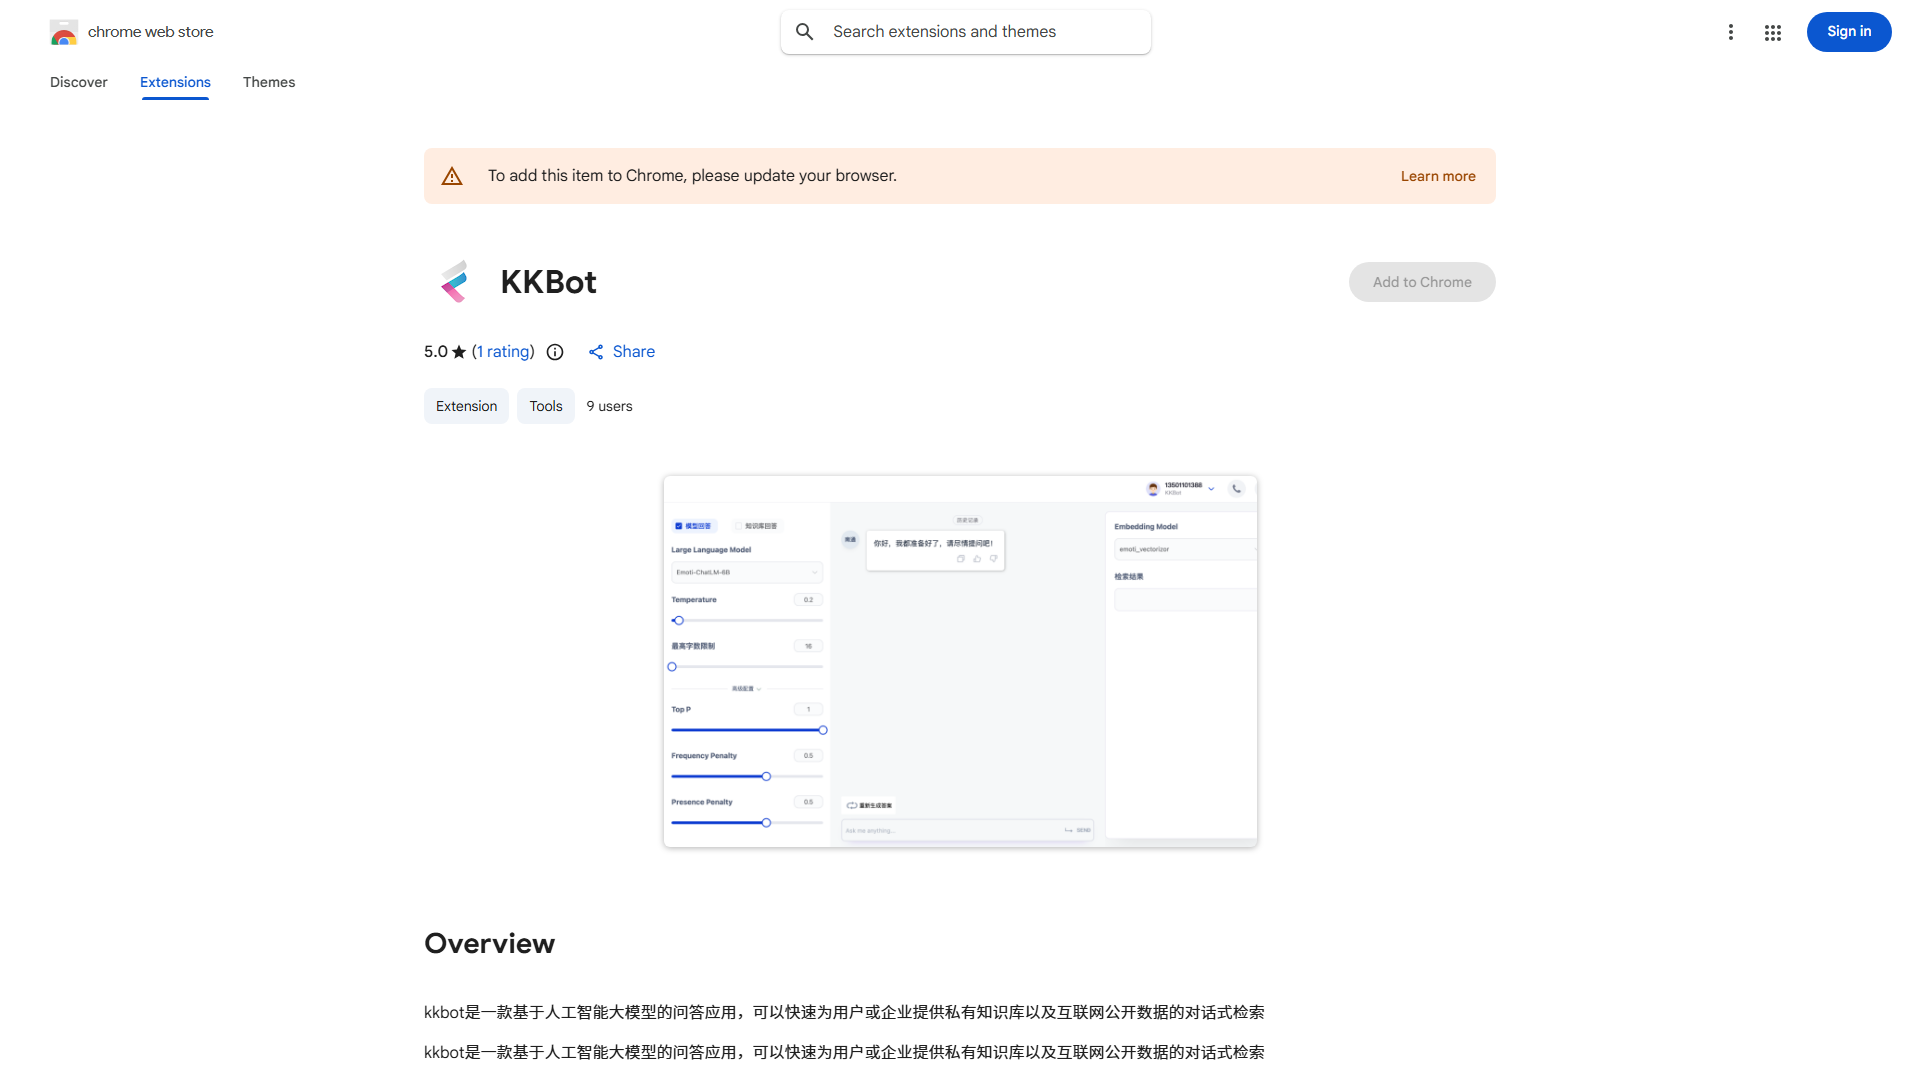This screenshot has height=1080, width=1920.
Task: Switch to the Themes tab
Action: click(269, 82)
